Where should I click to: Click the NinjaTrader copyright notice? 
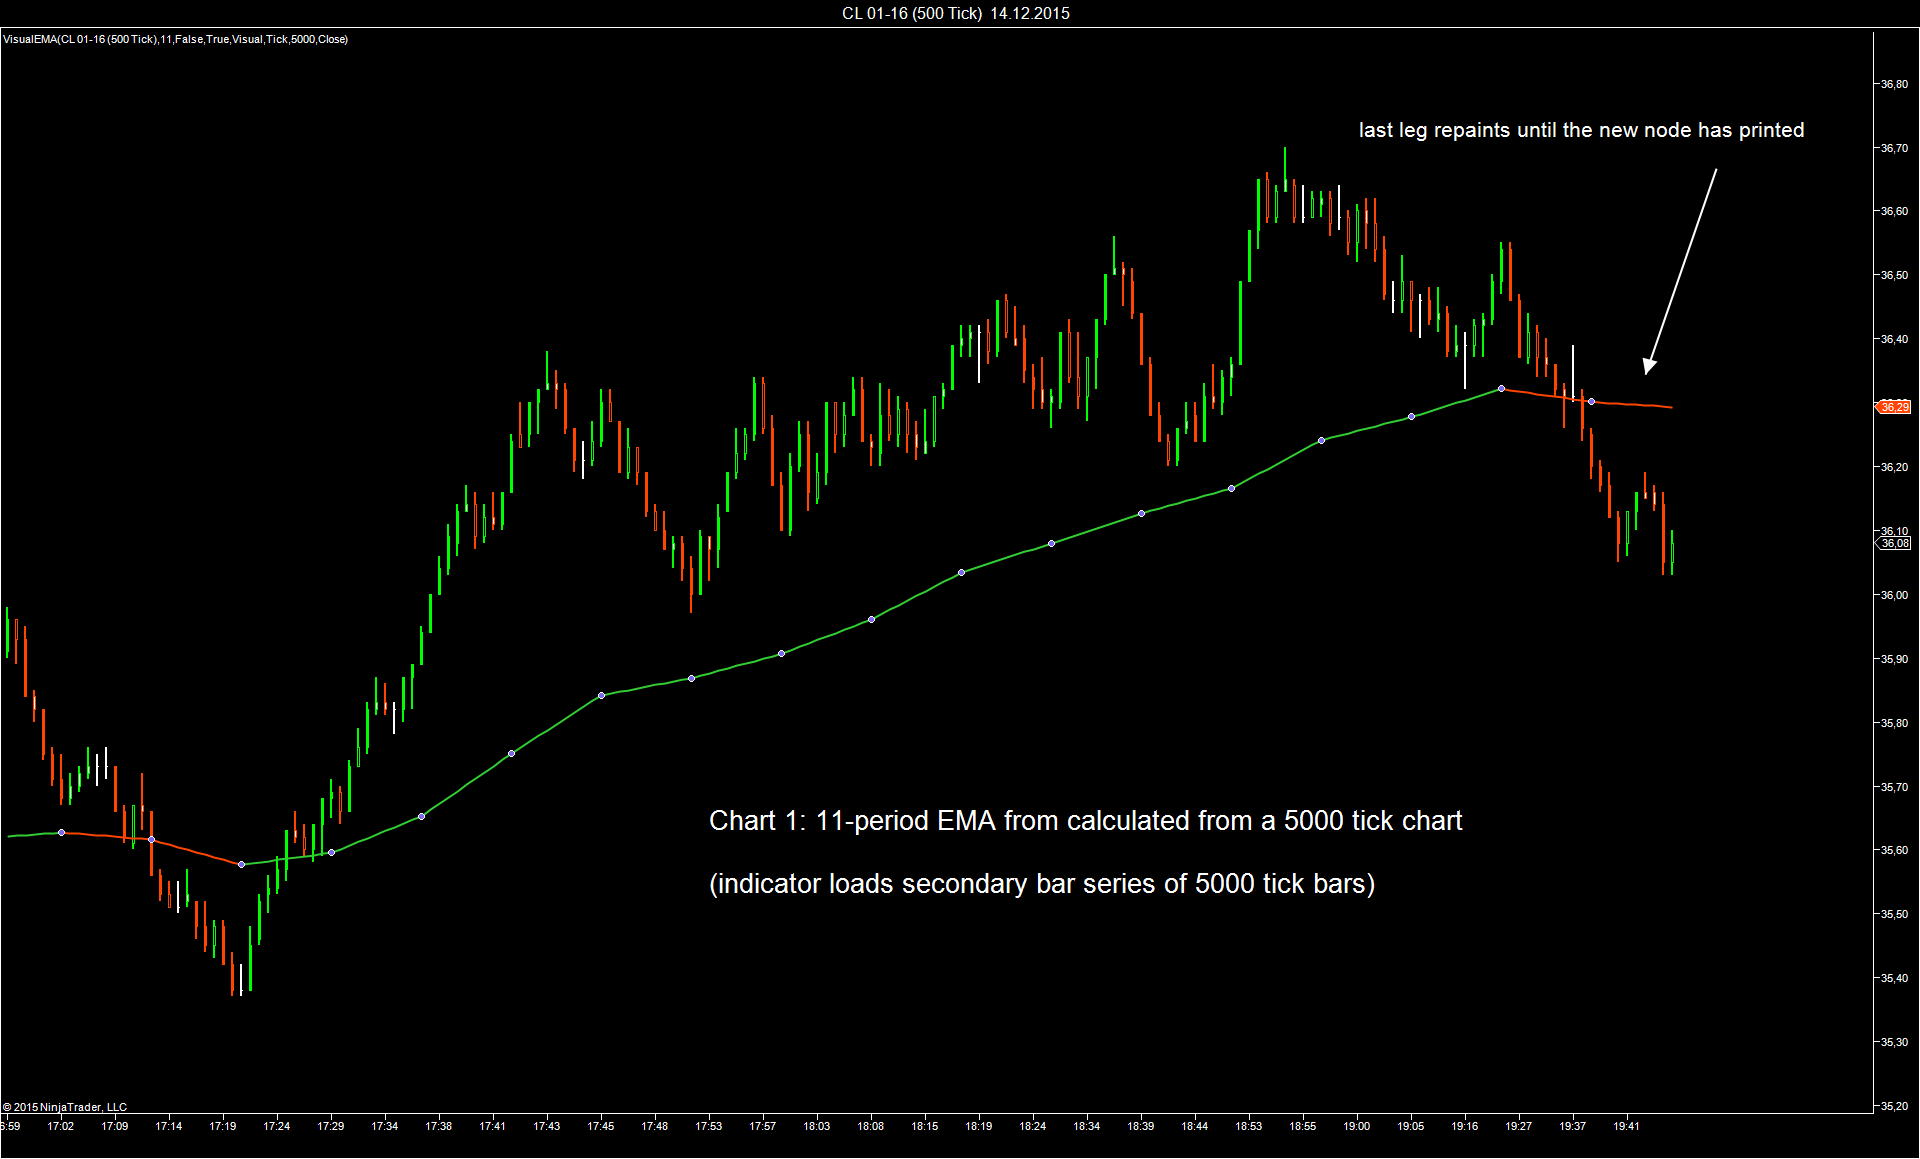(x=65, y=1107)
